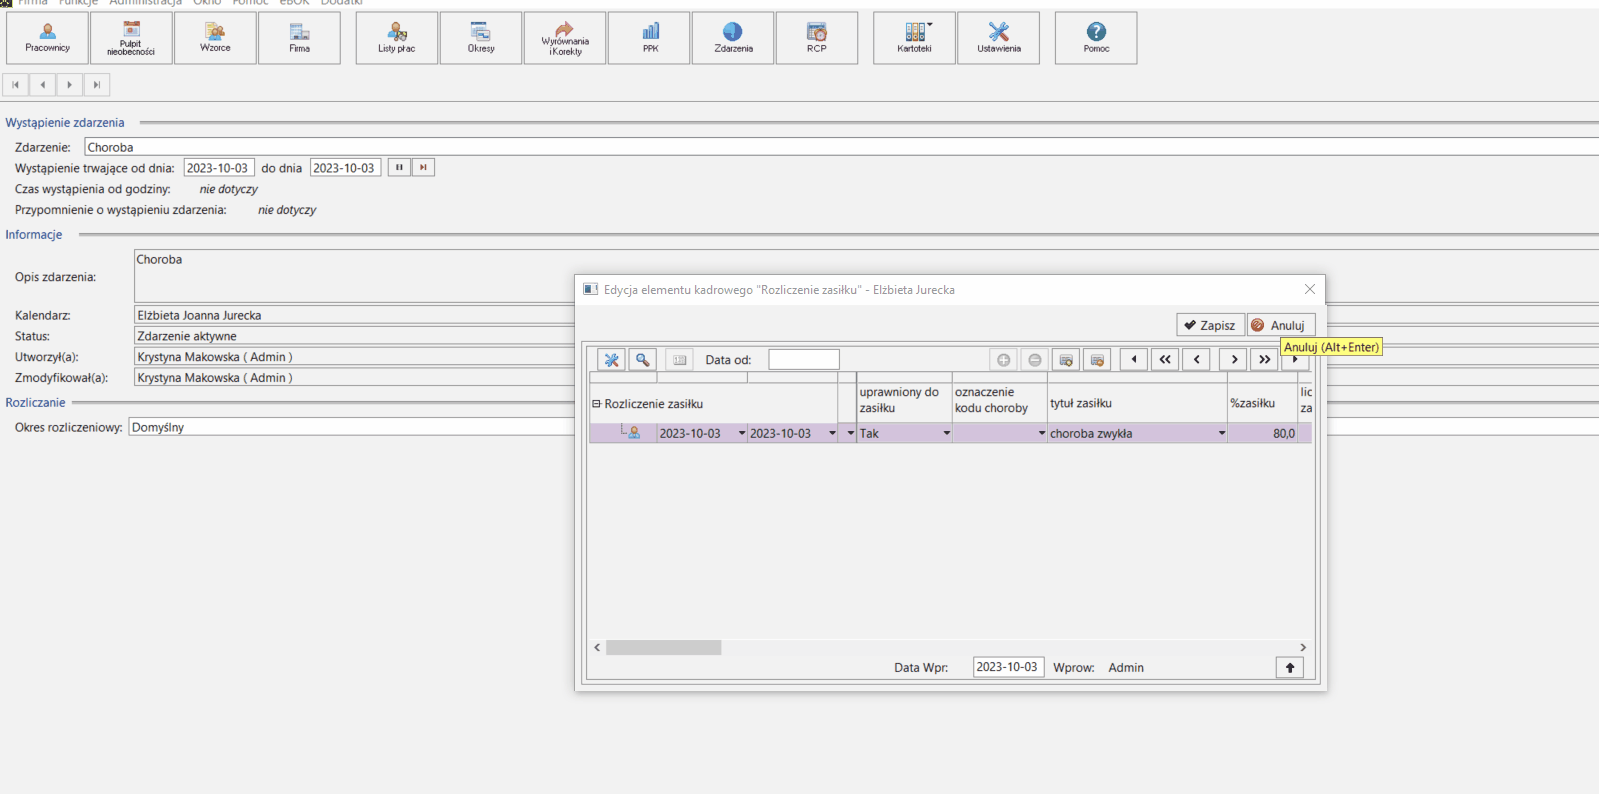Open the narrow dropdown before the Tak cell
Image resolution: width=1599 pixels, height=794 pixels.
(x=851, y=433)
